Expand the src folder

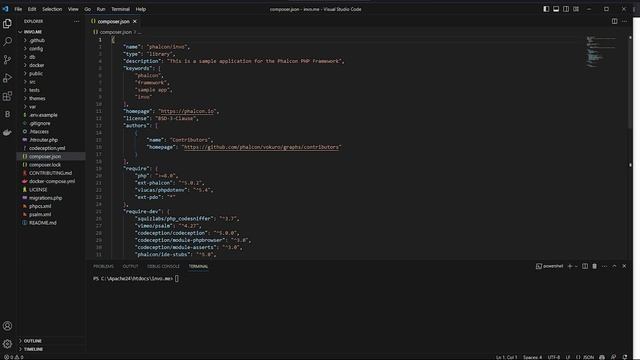[x=32, y=82]
